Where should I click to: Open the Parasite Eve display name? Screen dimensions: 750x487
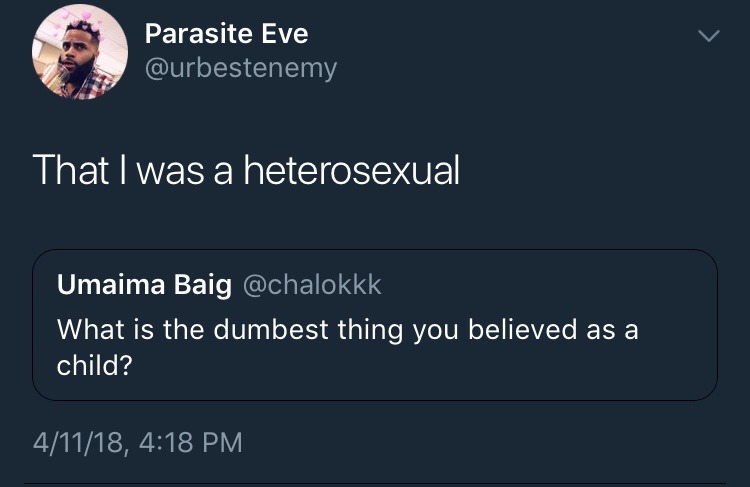[x=226, y=33]
